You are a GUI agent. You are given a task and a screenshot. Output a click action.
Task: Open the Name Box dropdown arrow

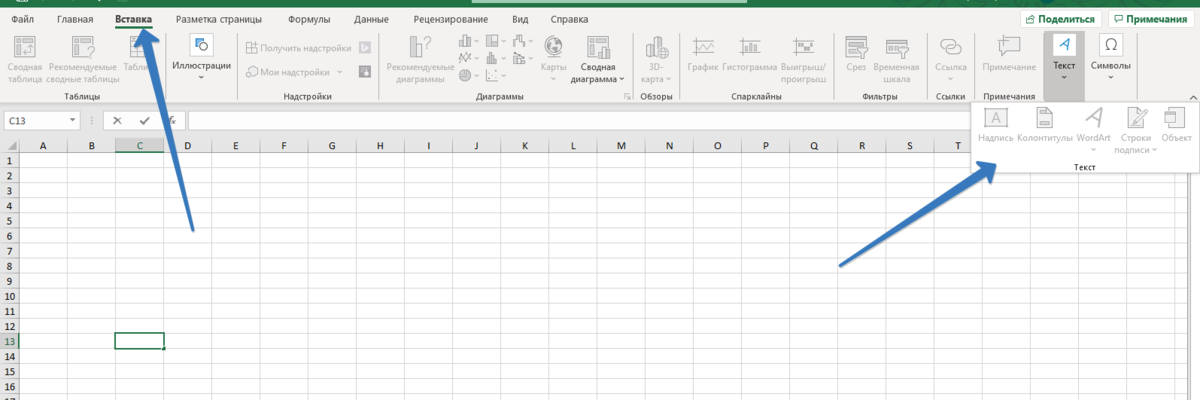pyautogui.click(x=73, y=120)
